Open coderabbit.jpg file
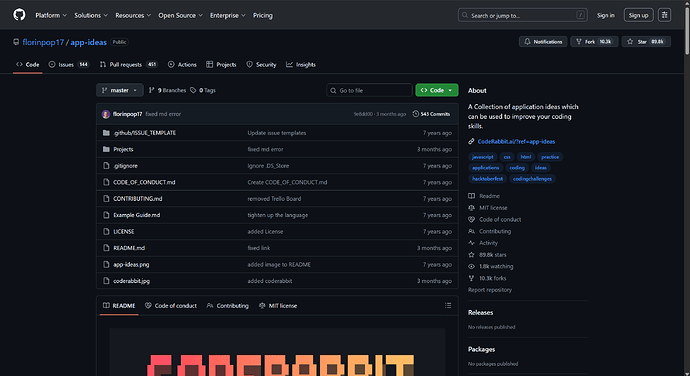690x376 pixels. click(132, 281)
